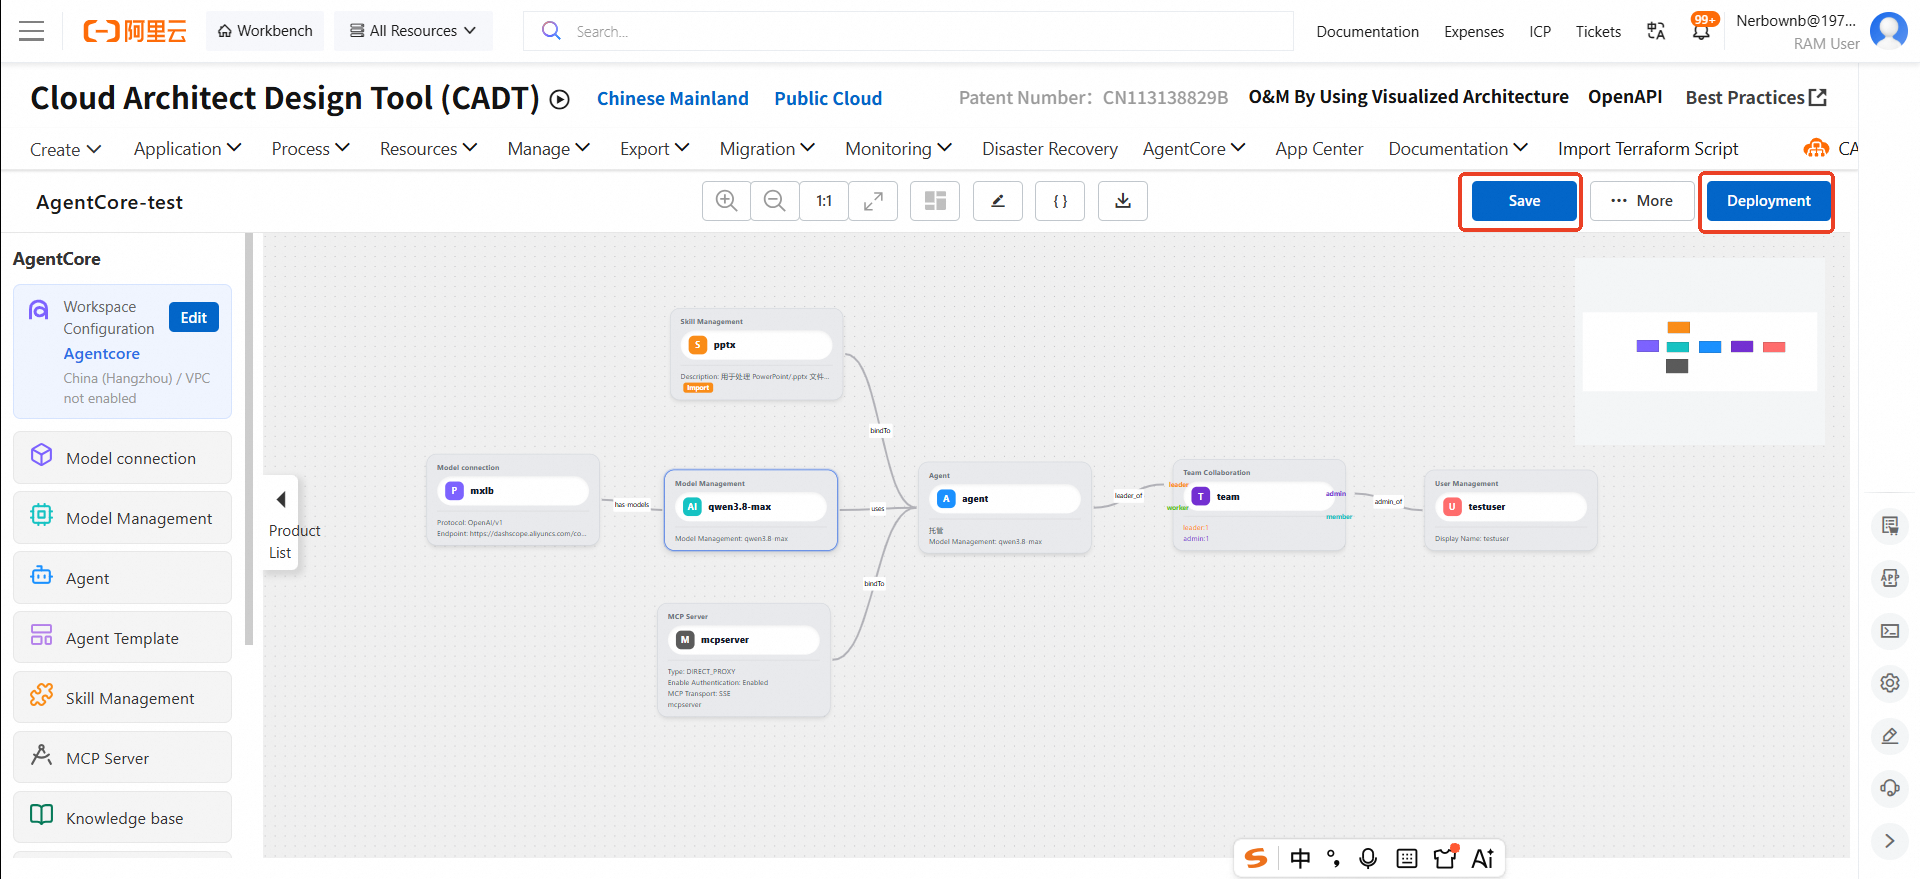Open the All Resources dropdown
The width and height of the screenshot is (1920, 879).
pyautogui.click(x=413, y=31)
